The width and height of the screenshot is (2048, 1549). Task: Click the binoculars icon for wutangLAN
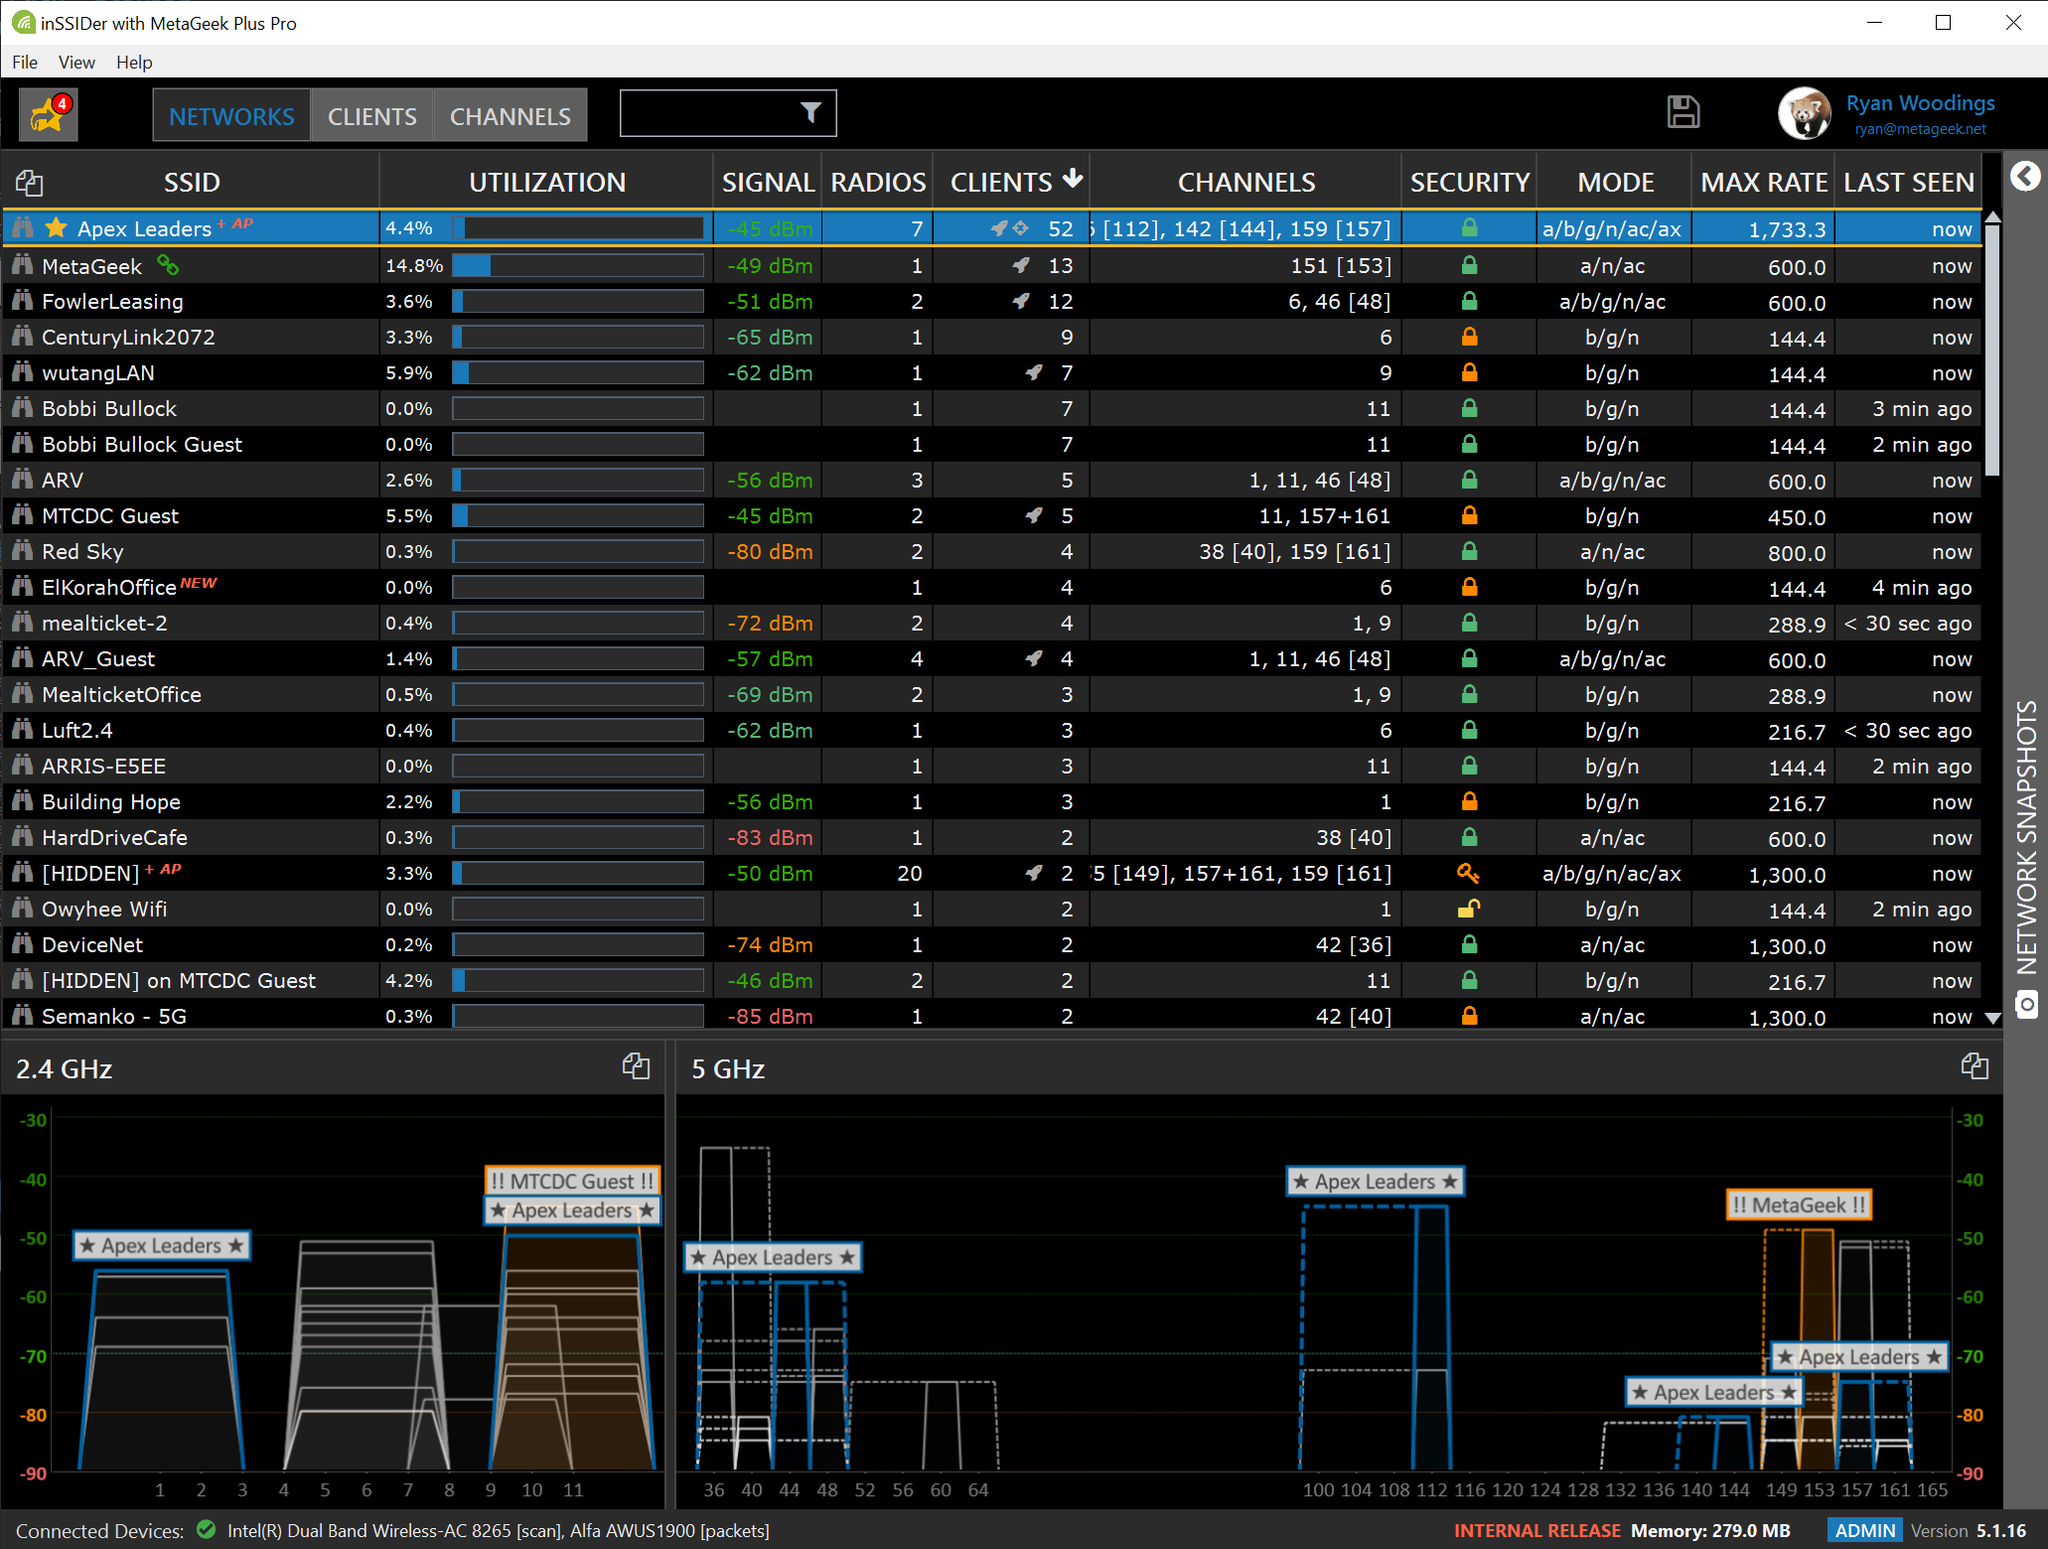pyautogui.click(x=22, y=373)
